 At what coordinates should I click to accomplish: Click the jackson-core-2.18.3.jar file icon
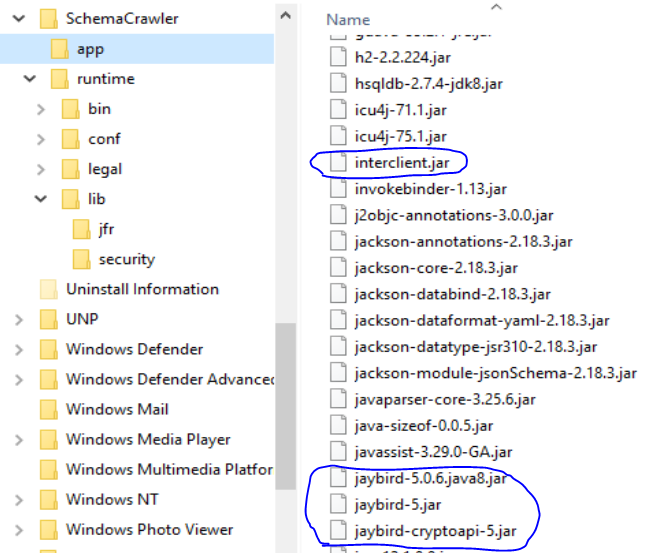coord(338,267)
